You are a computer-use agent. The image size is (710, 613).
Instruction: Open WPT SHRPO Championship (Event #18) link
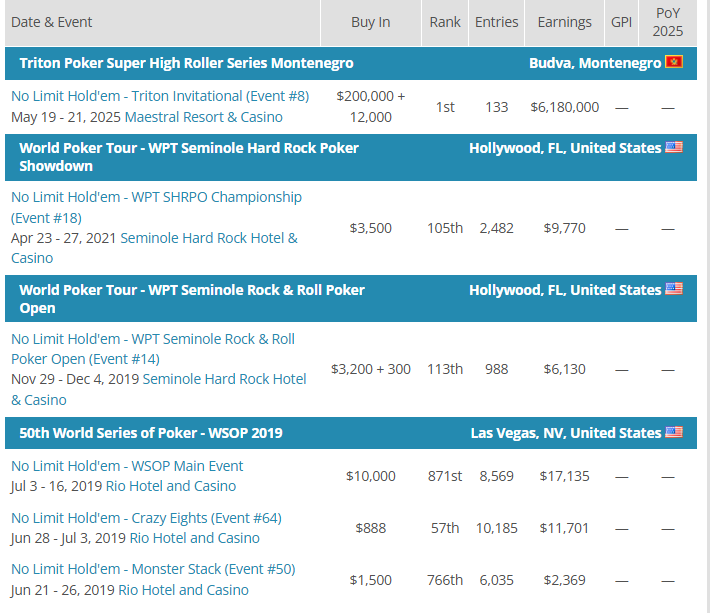tap(156, 207)
